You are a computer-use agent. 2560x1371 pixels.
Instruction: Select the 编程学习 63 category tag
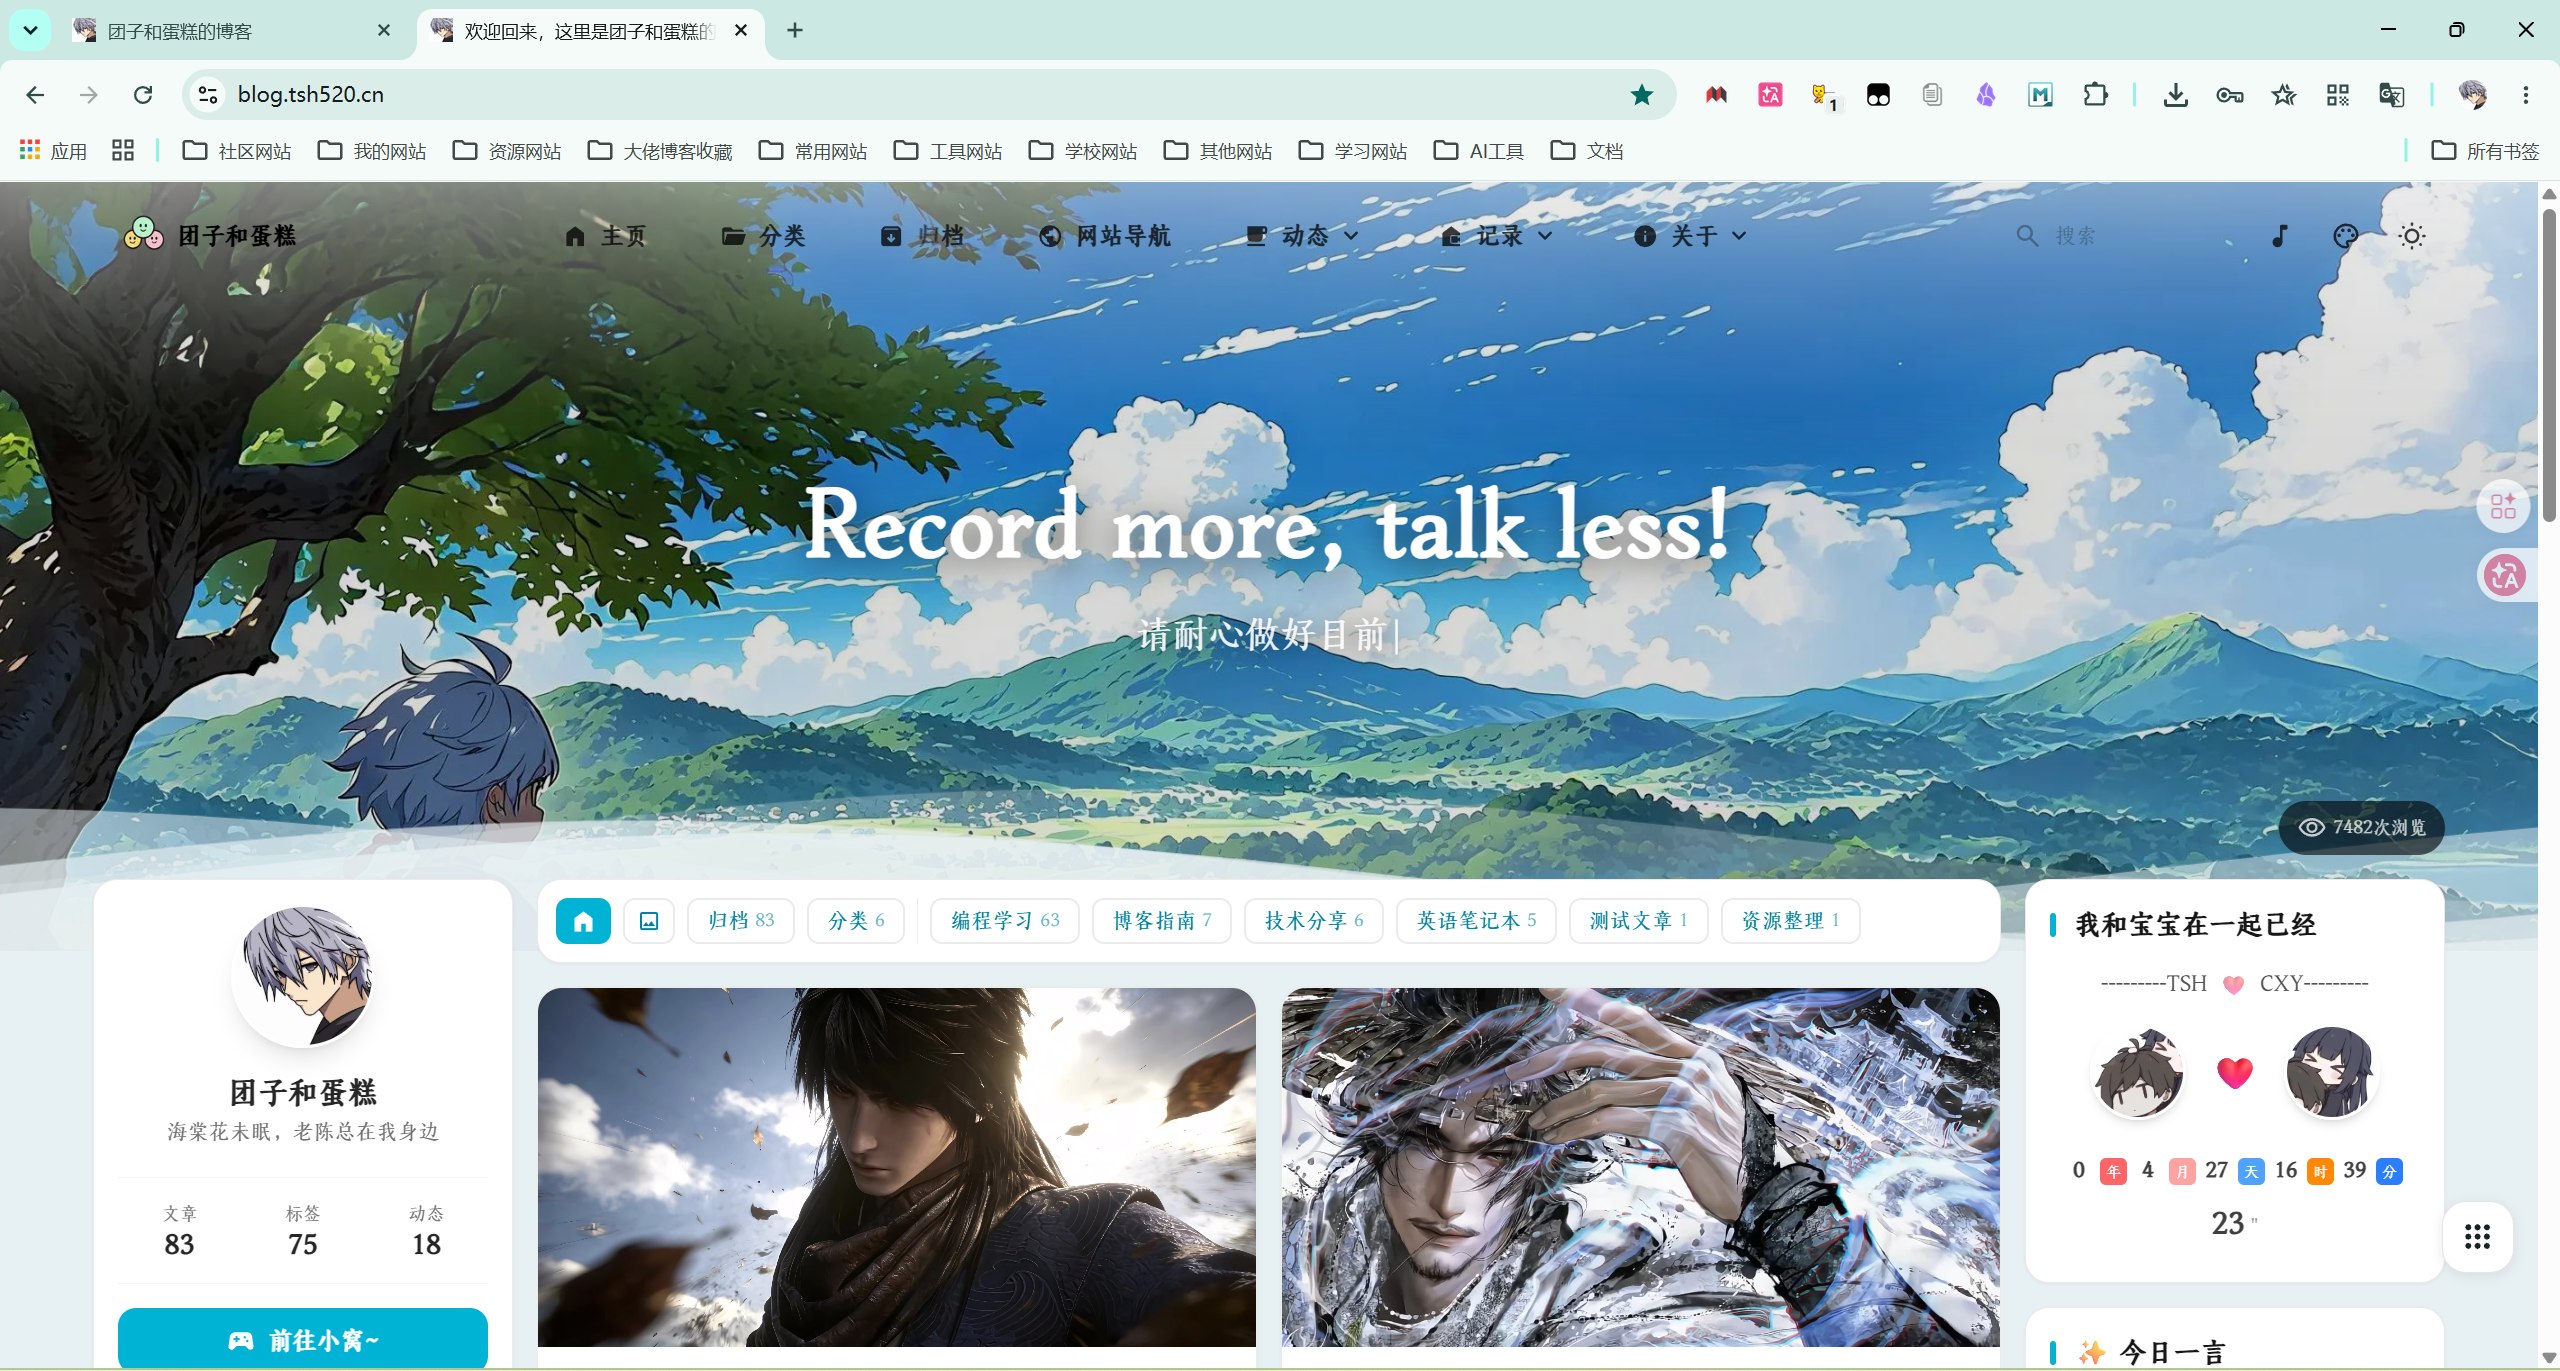[x=1005, y=920]
